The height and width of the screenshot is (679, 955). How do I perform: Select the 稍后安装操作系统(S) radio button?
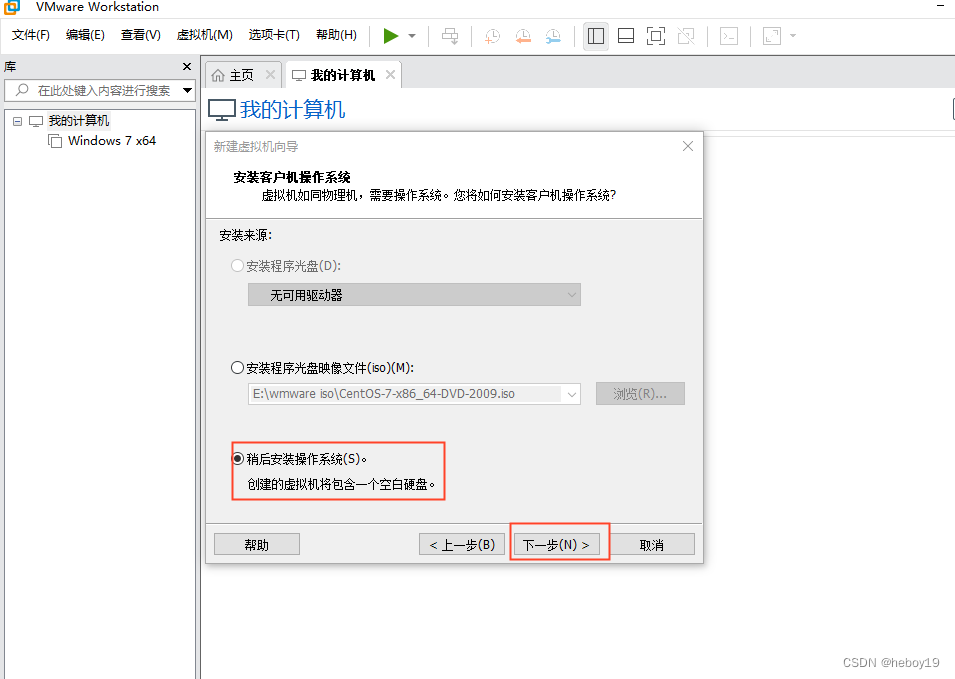tap(238, 459)
